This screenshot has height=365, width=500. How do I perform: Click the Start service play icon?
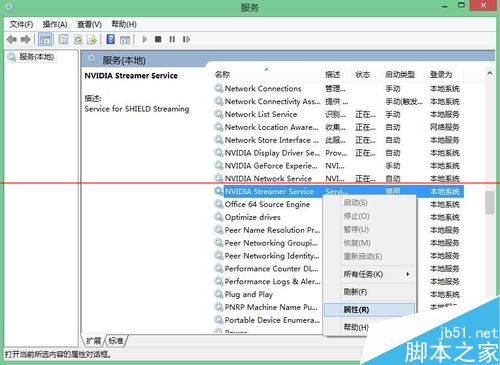144,39
